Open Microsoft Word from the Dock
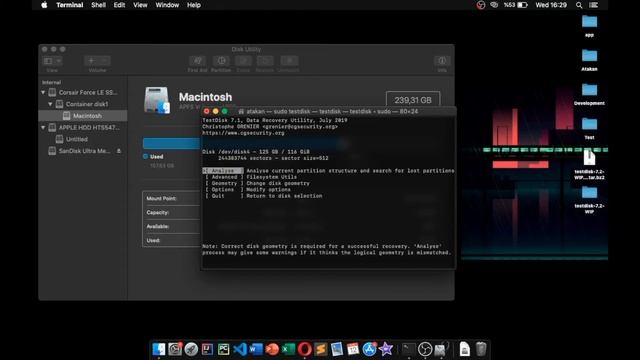This screenshot has height=360, width=640. [256, 349]
